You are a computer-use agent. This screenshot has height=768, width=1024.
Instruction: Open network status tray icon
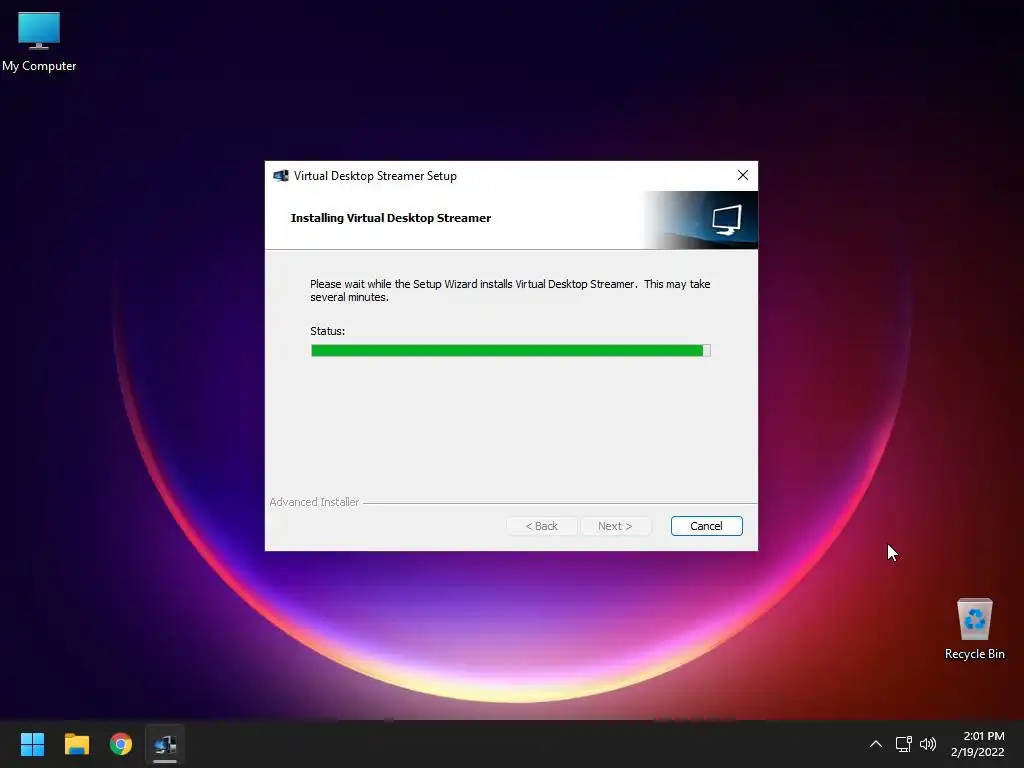tap(903, 744)
